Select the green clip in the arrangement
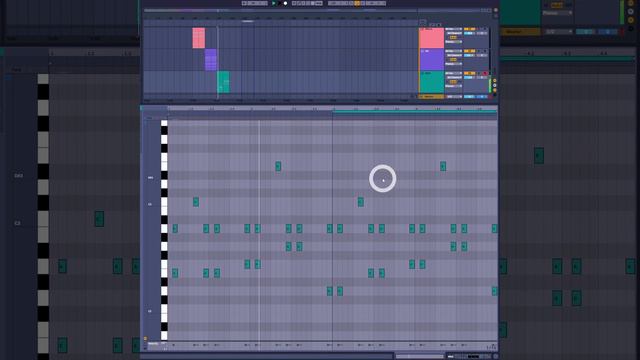 point(223,82)
